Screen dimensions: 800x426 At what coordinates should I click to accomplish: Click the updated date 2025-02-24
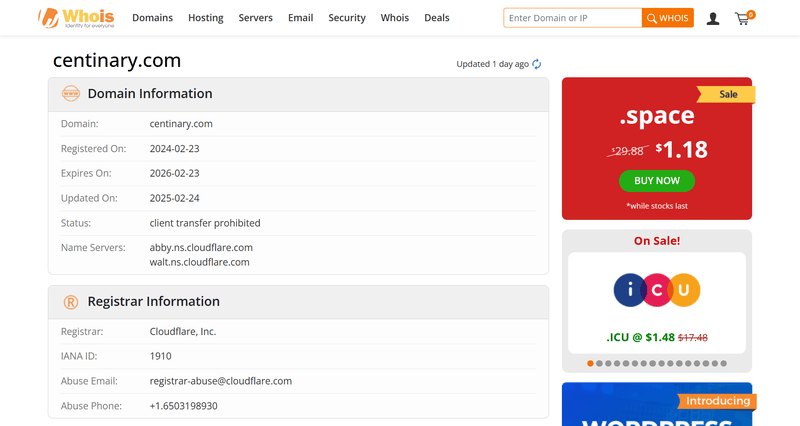174,198
